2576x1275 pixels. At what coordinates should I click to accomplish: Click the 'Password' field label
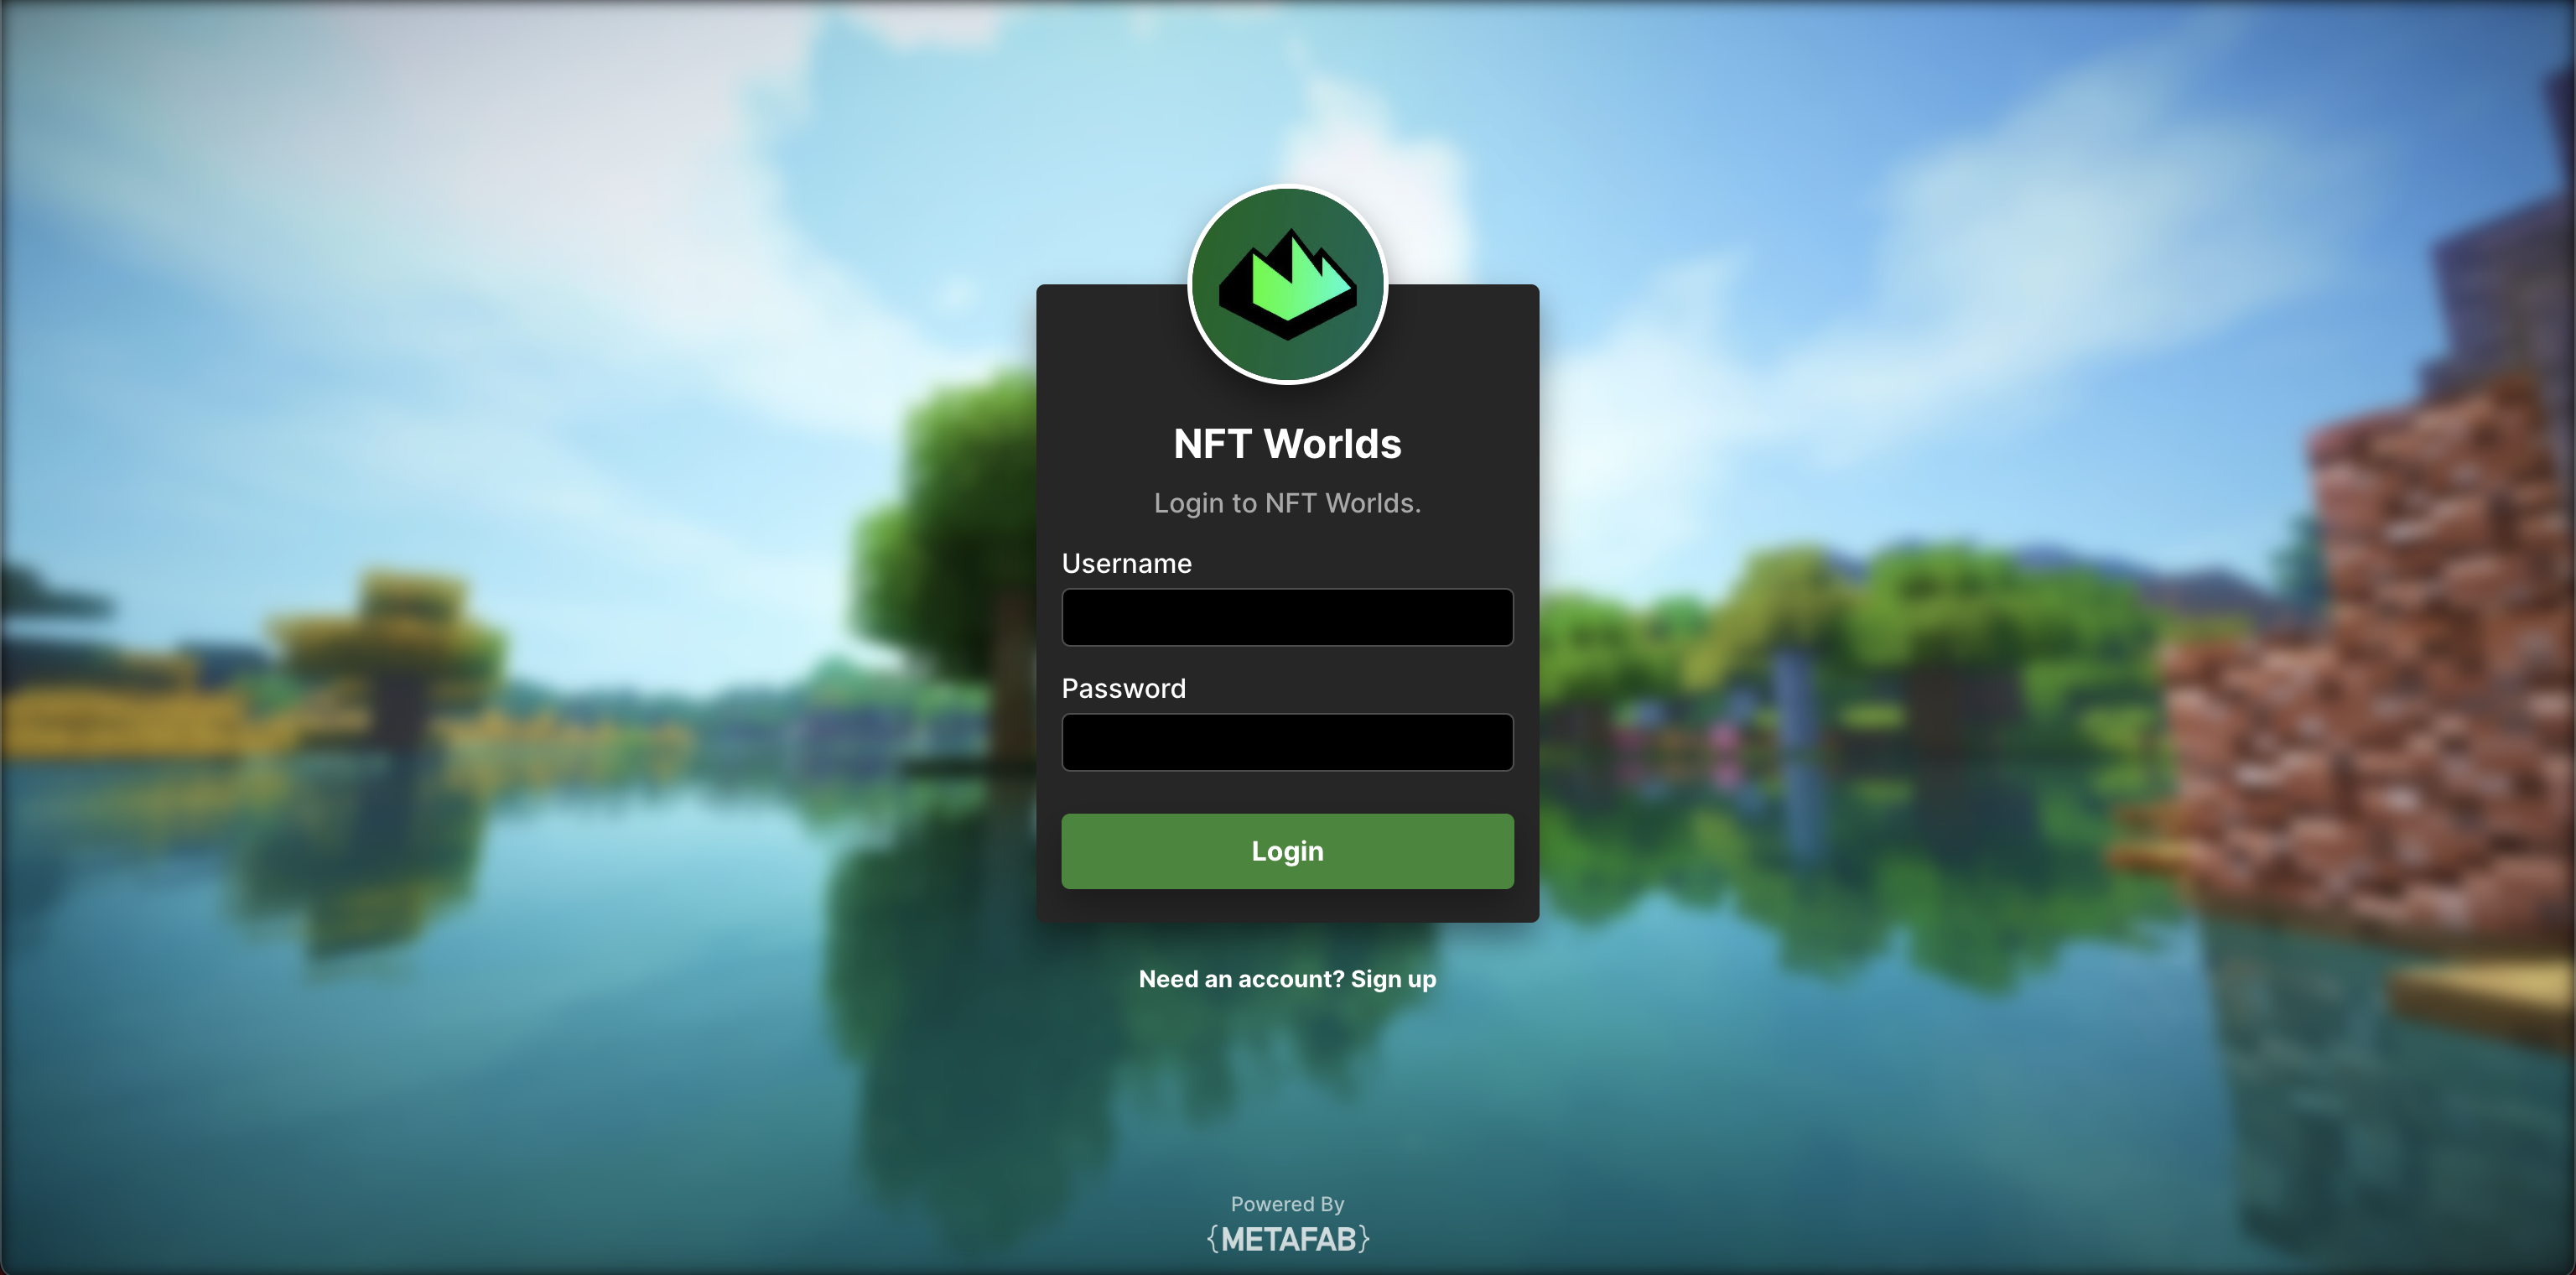[x=1123, y=689]
